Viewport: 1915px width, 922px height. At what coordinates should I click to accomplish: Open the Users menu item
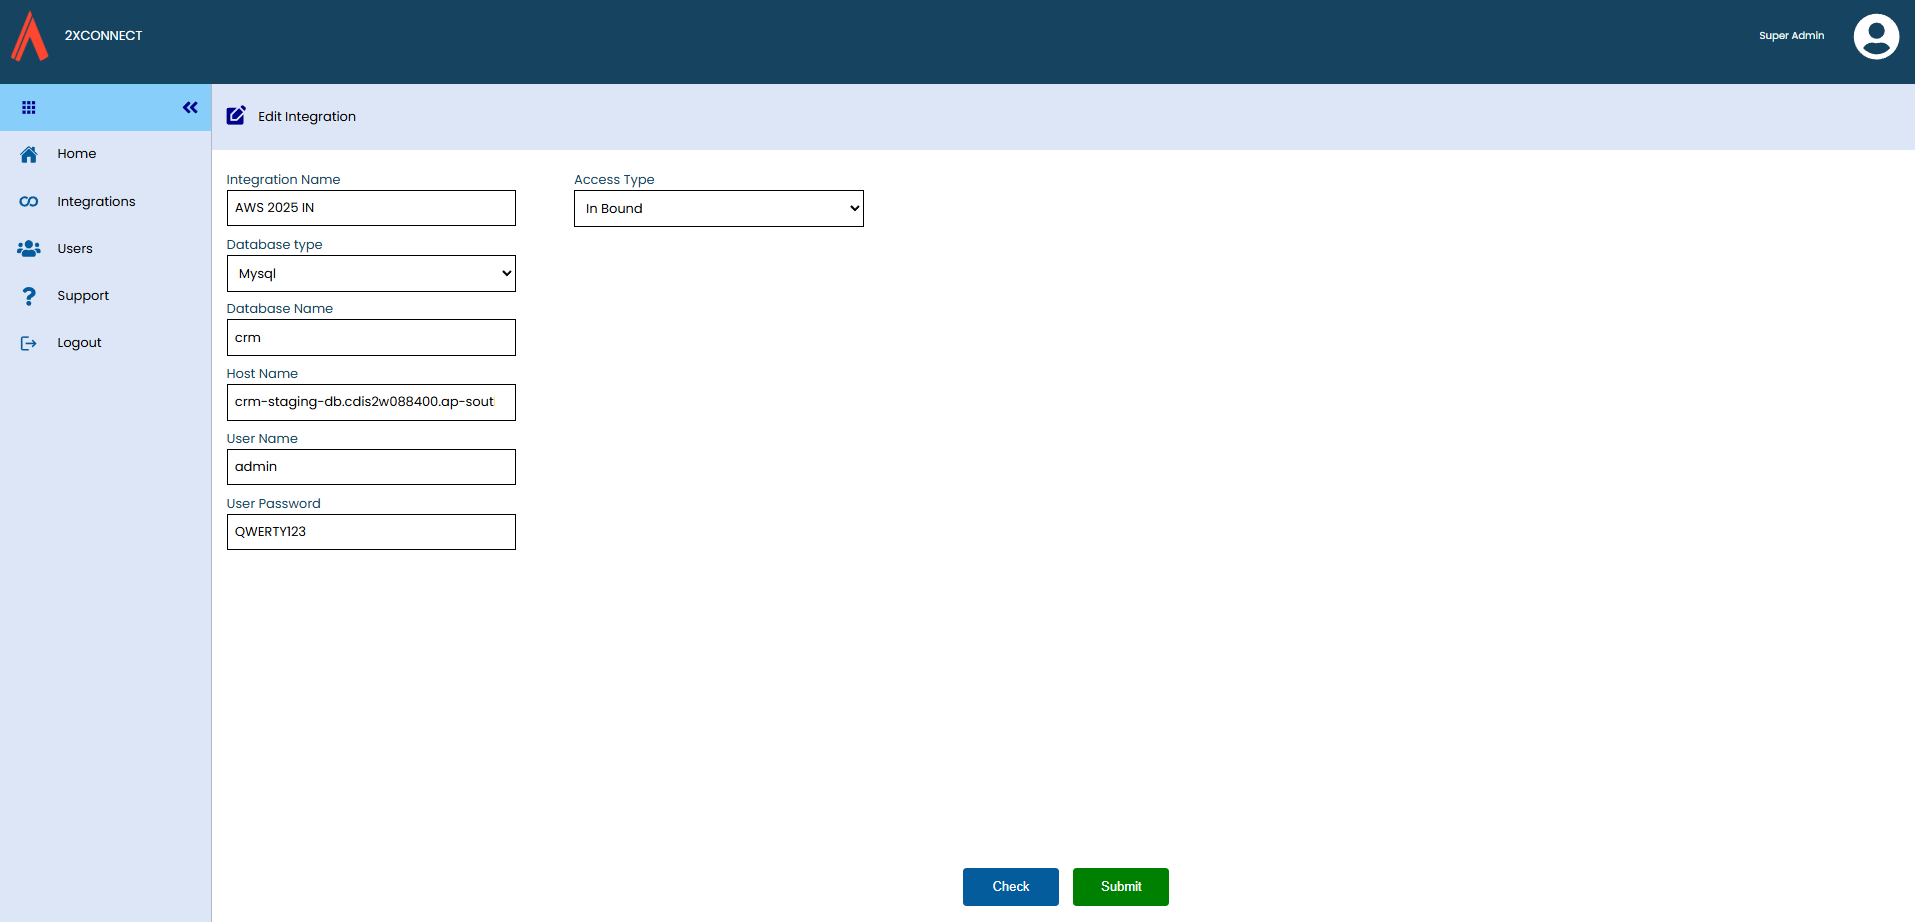coord(75,249)
